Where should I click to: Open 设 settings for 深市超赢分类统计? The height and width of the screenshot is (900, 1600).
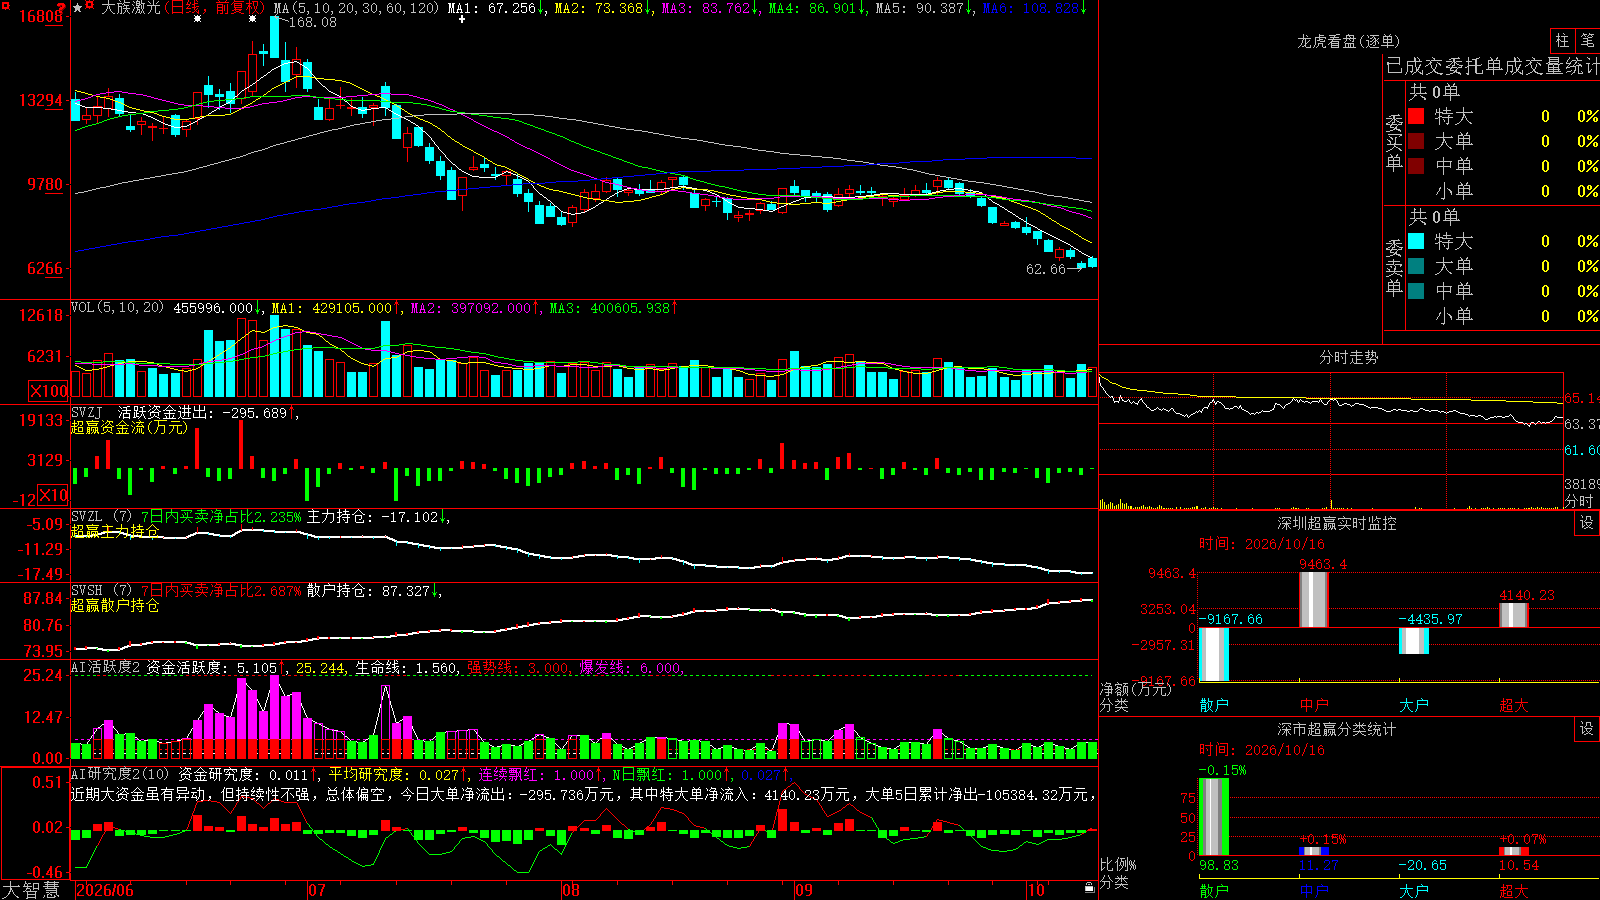click(1587, 730)
